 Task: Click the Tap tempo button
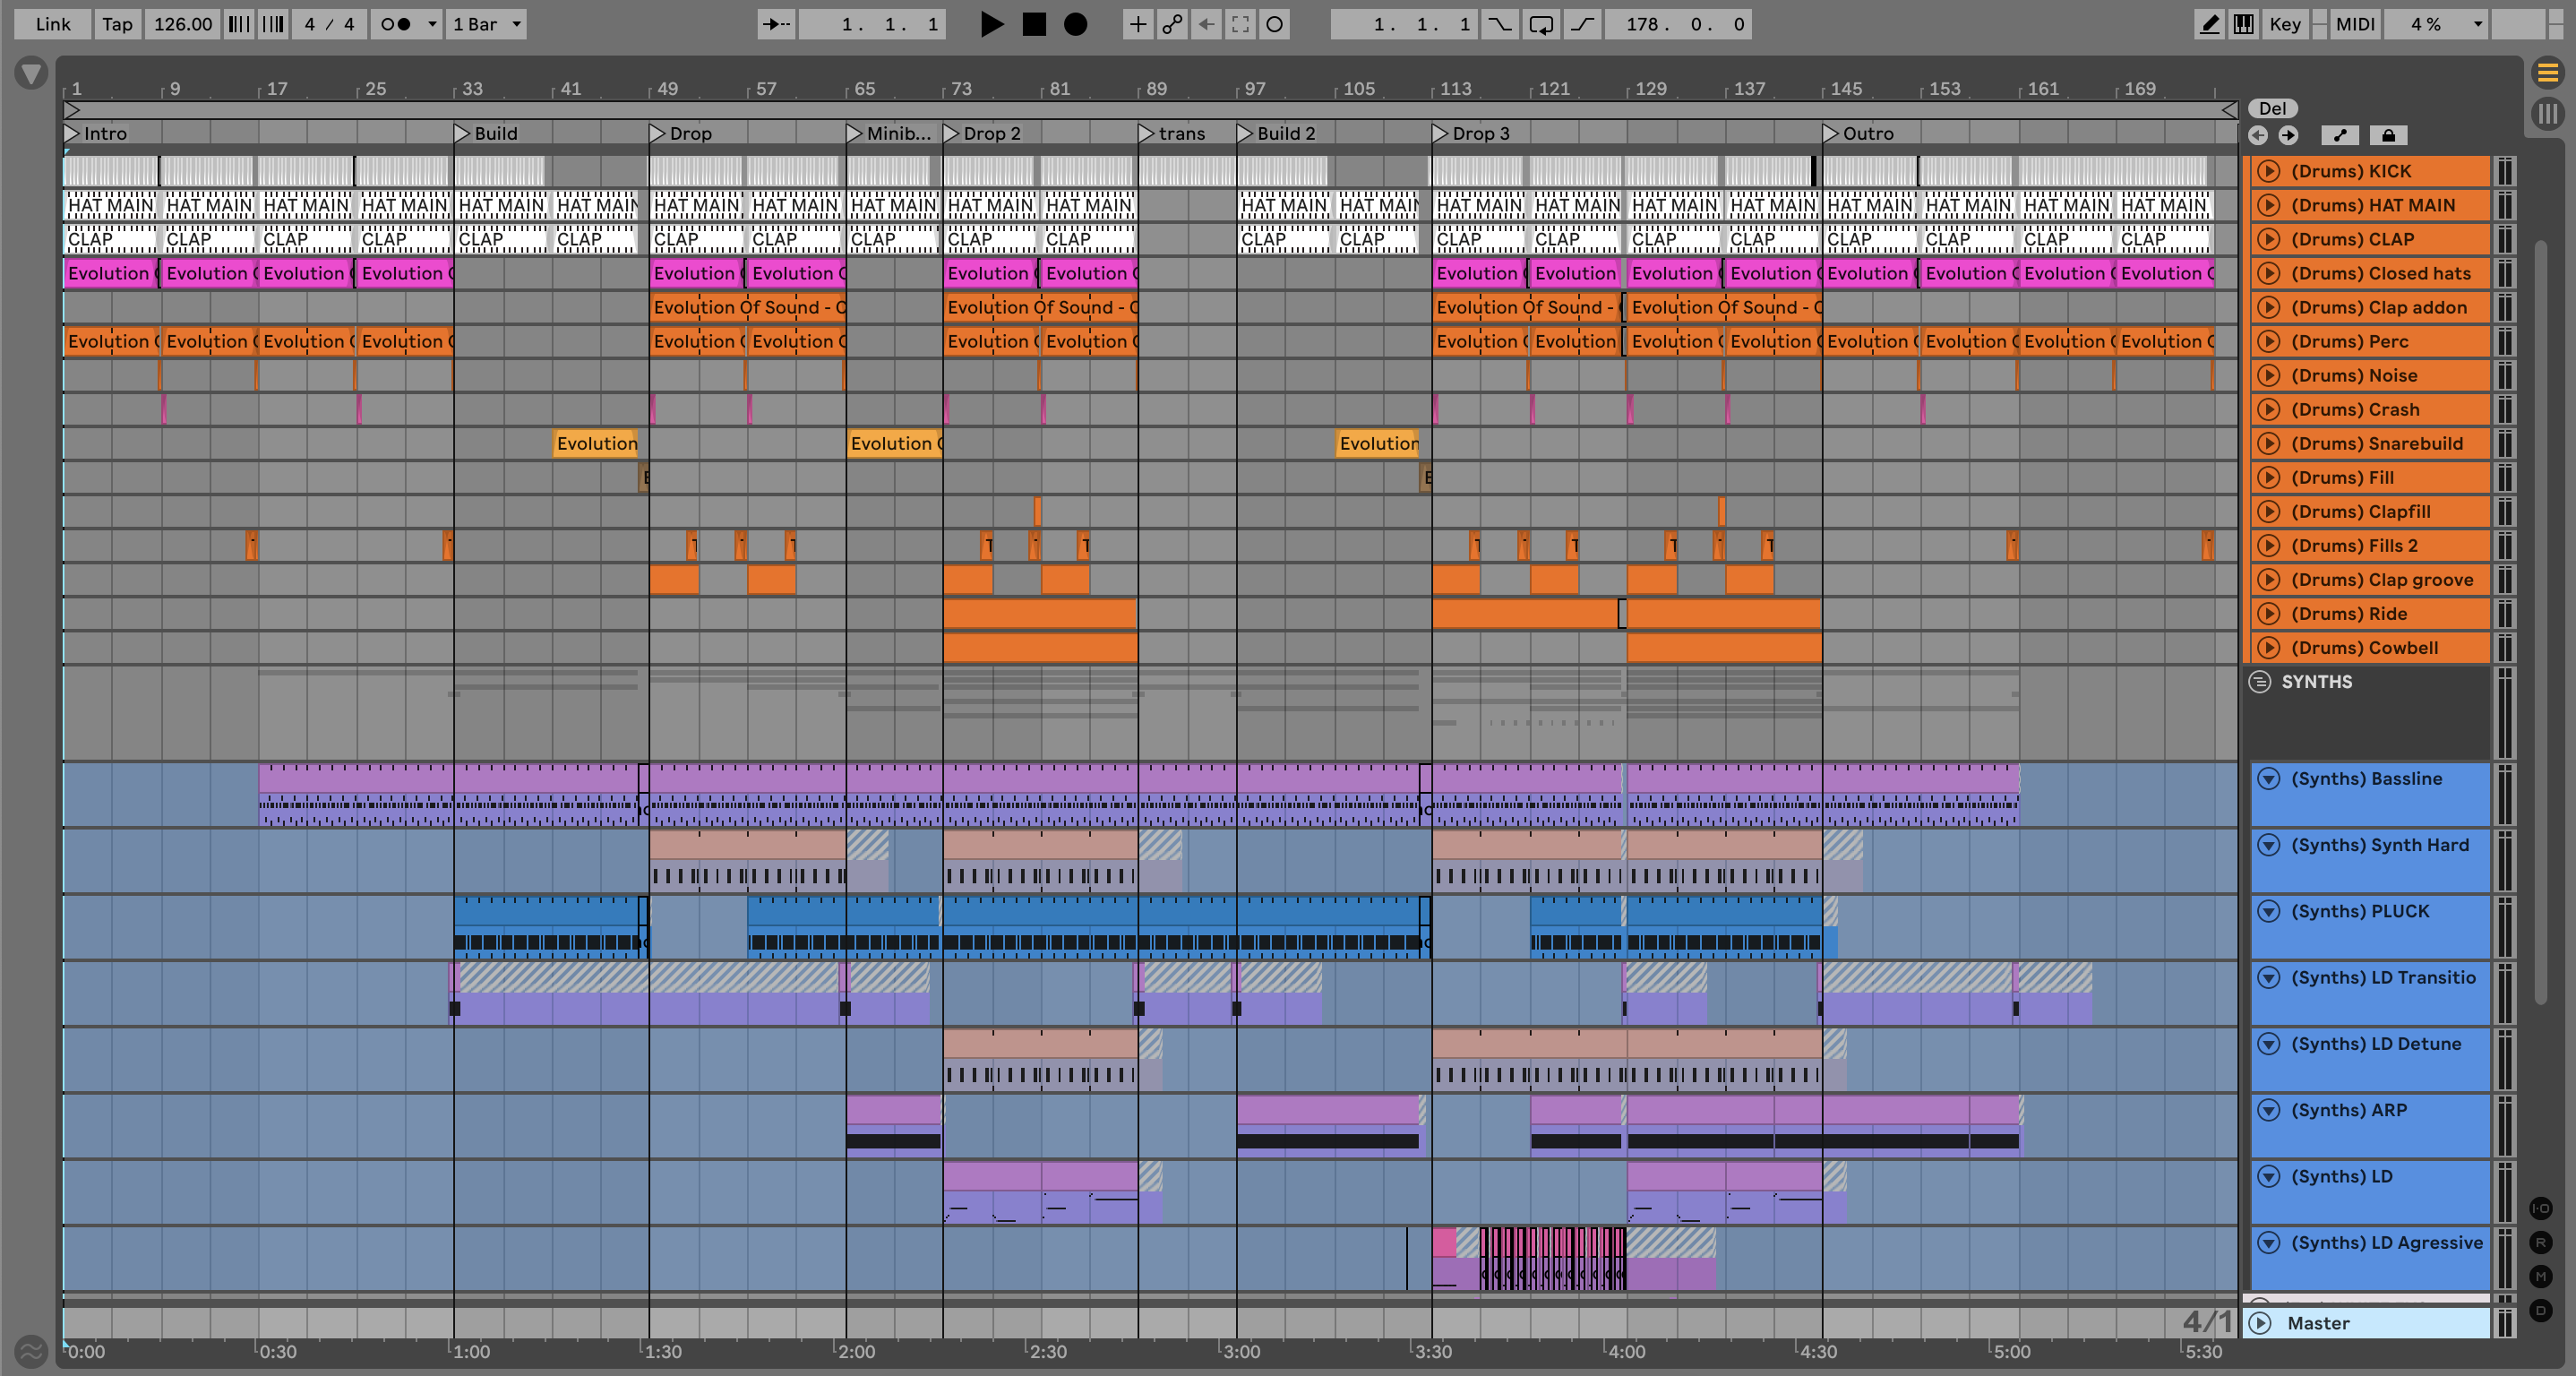pos(117,24)
